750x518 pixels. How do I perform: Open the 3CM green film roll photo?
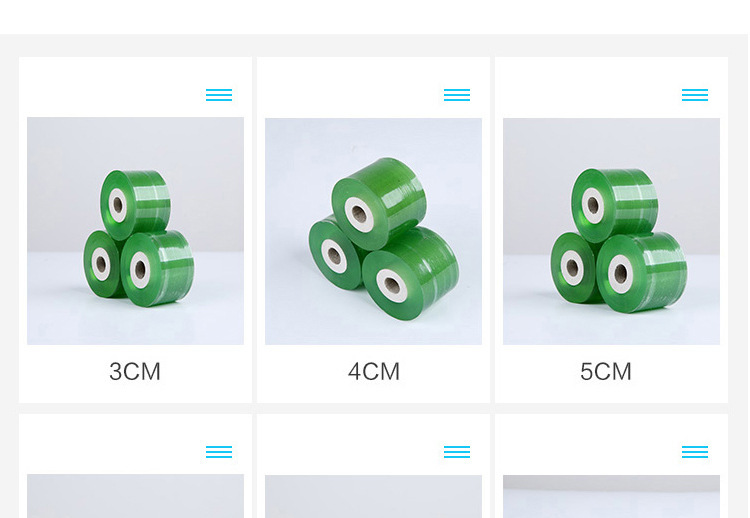(135, 231)
